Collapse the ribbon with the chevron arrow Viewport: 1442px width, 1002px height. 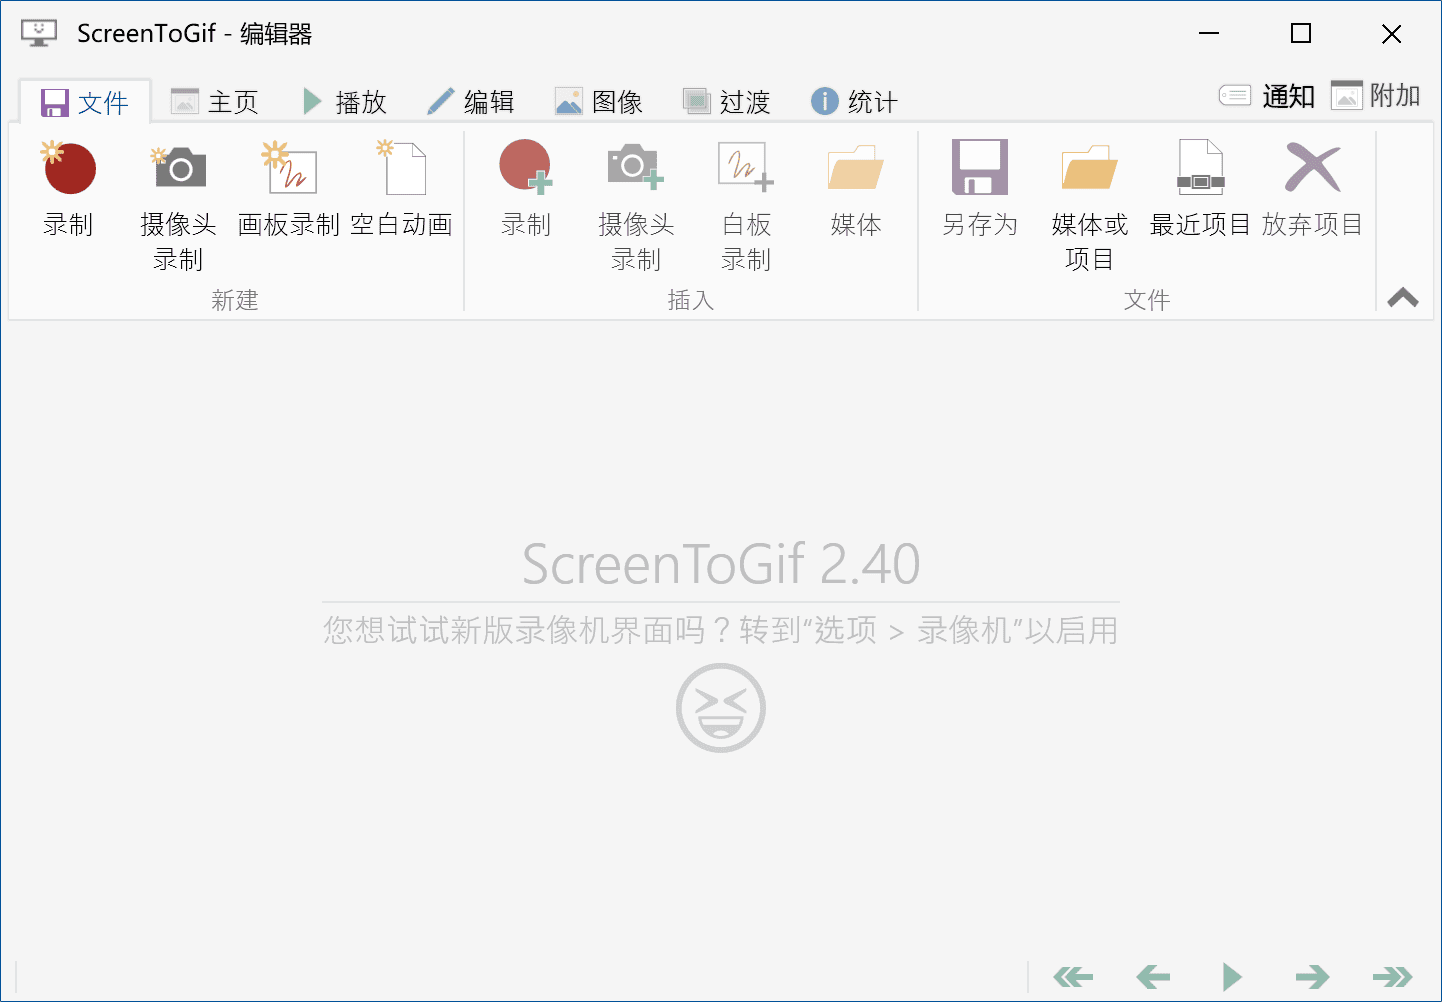(x=1403, y=297)
